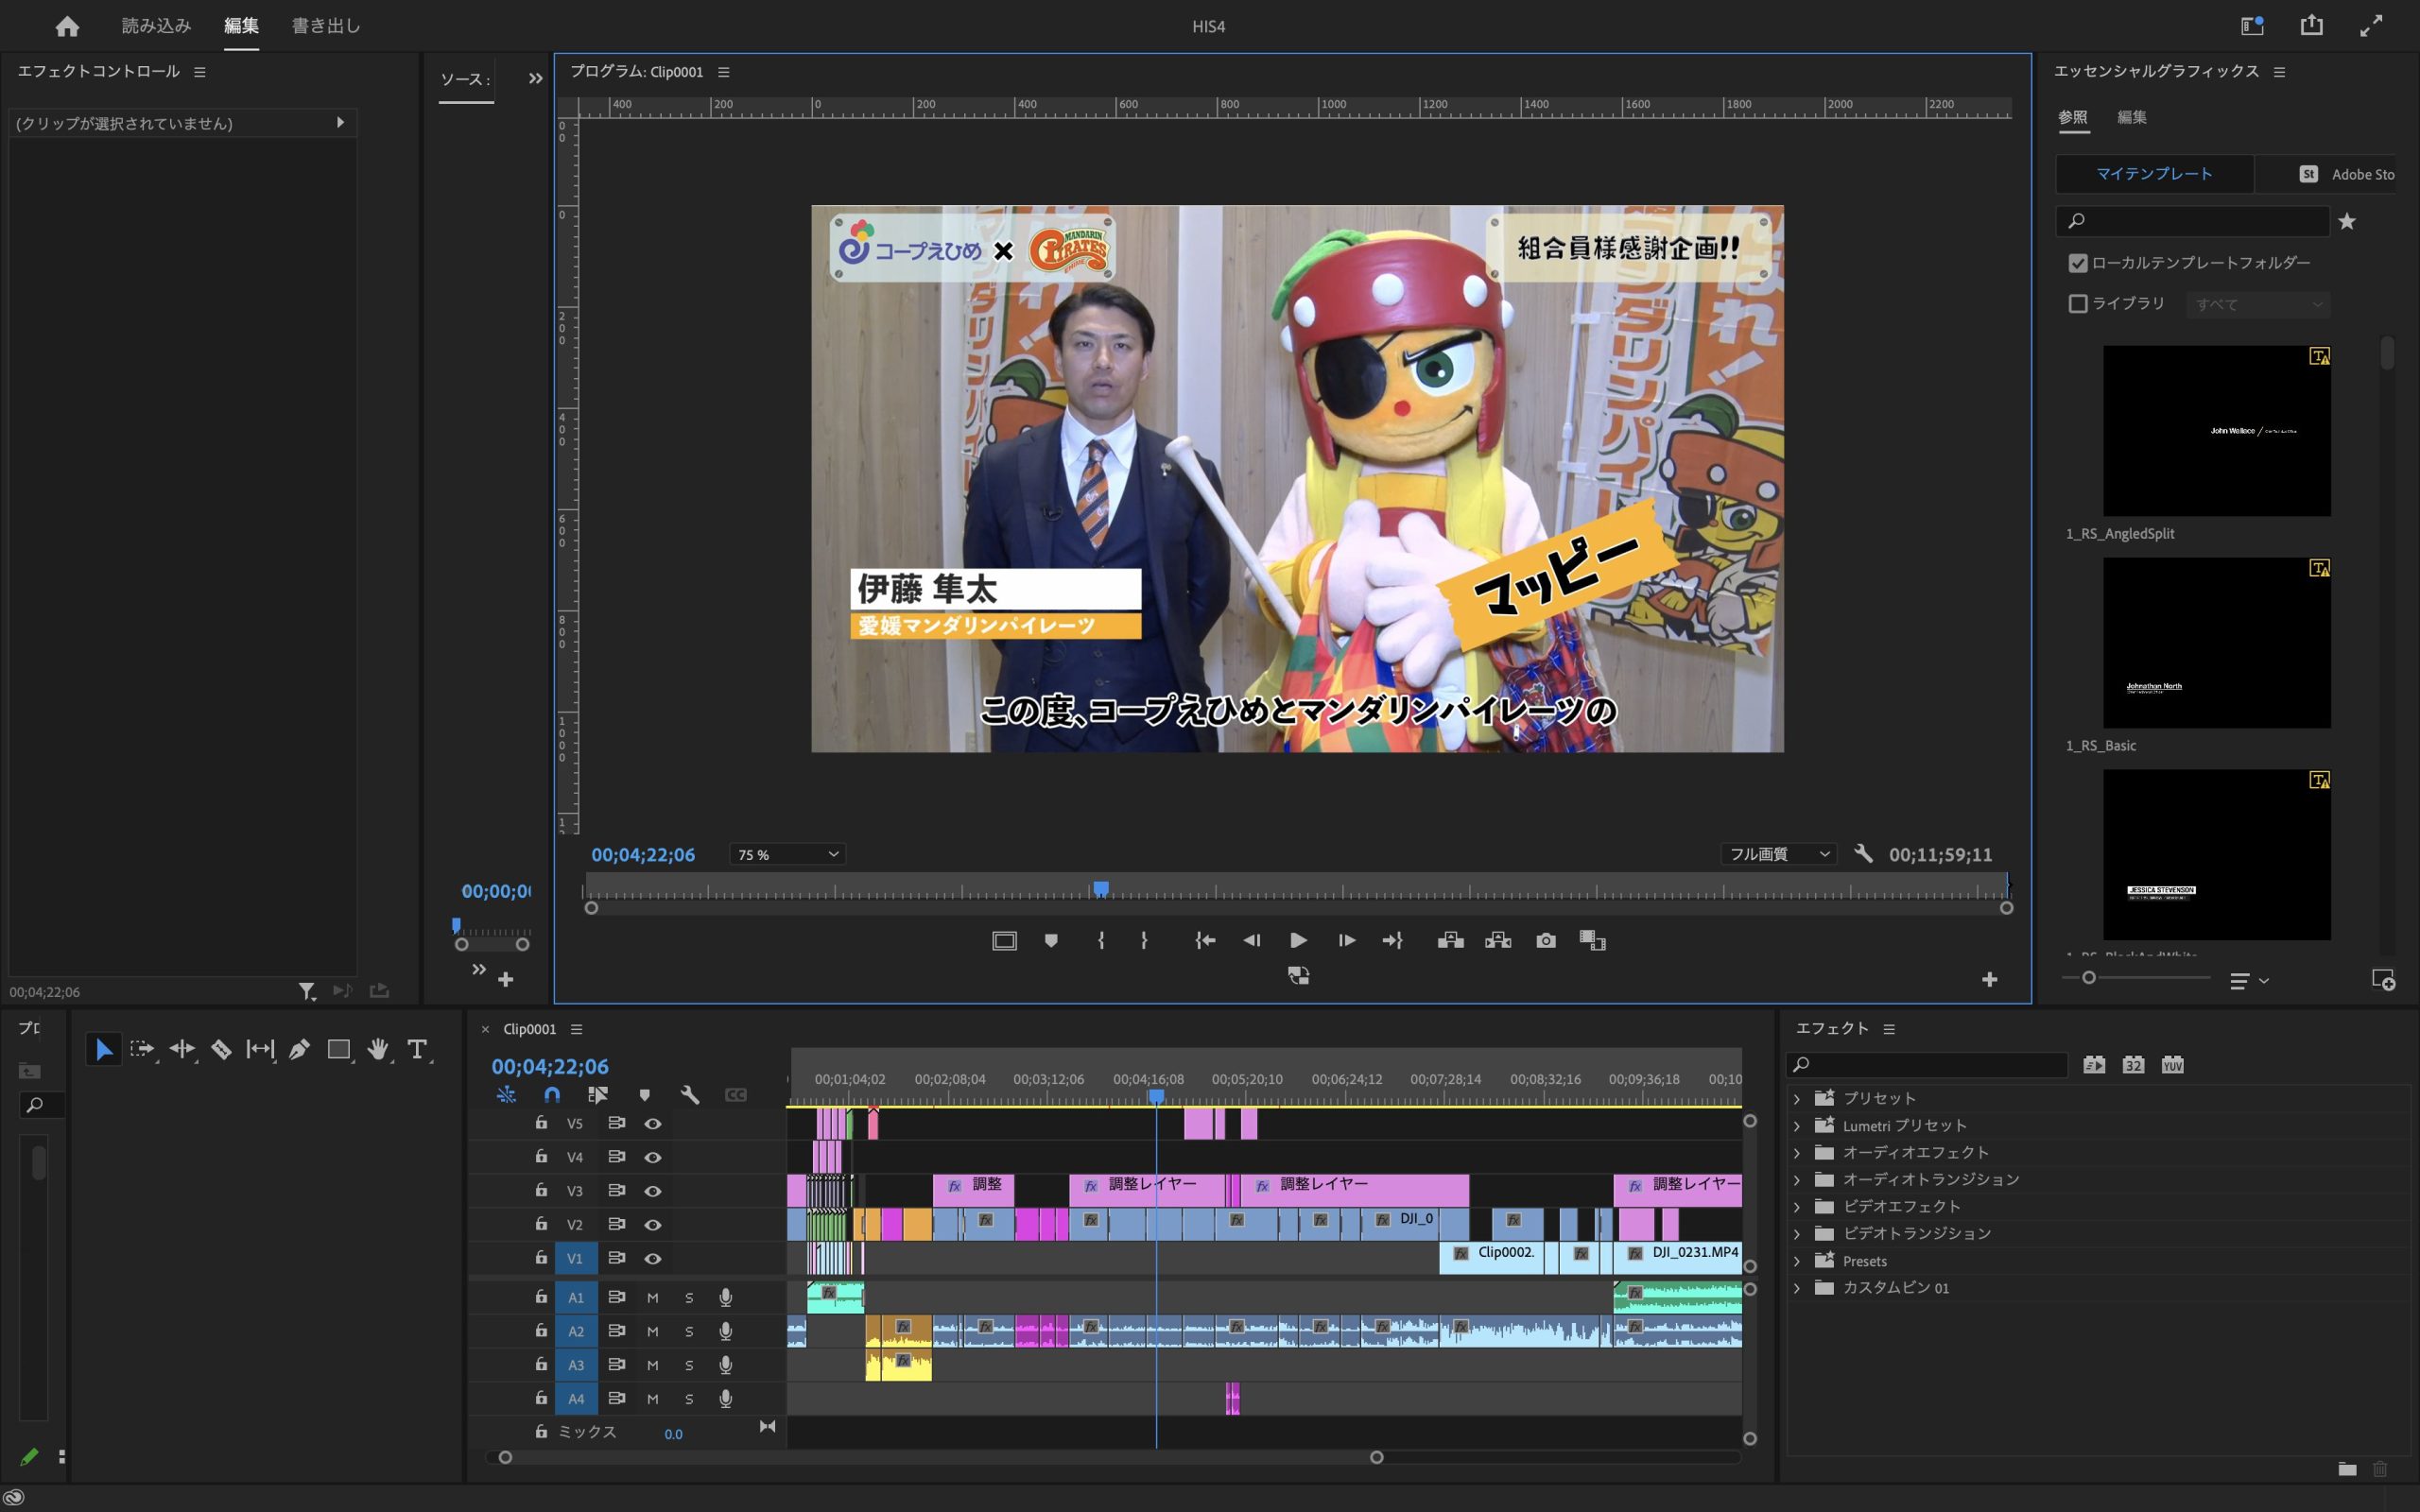This screenshot has width=2420, height=1512.
Task: Select the Ripple Edit tool
Action: pos(182,1049)
